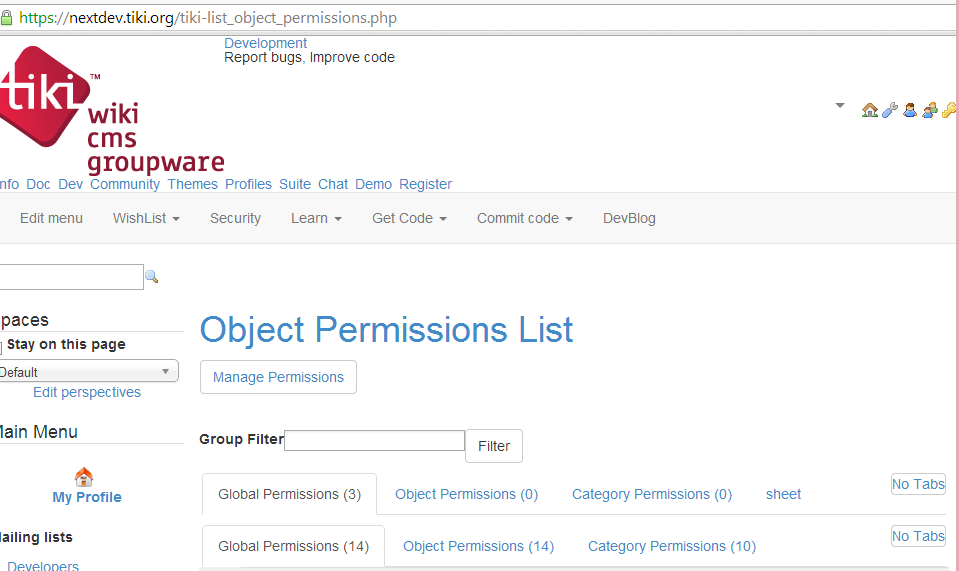Open the Edit perspectives link
The width and height of the screenshot is (959, 571).
tap(87, 392)
